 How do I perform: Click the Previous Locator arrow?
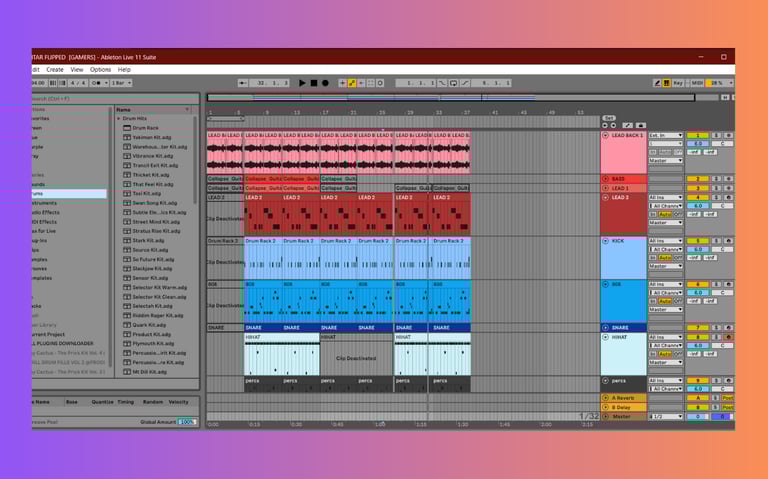(605, 125)
